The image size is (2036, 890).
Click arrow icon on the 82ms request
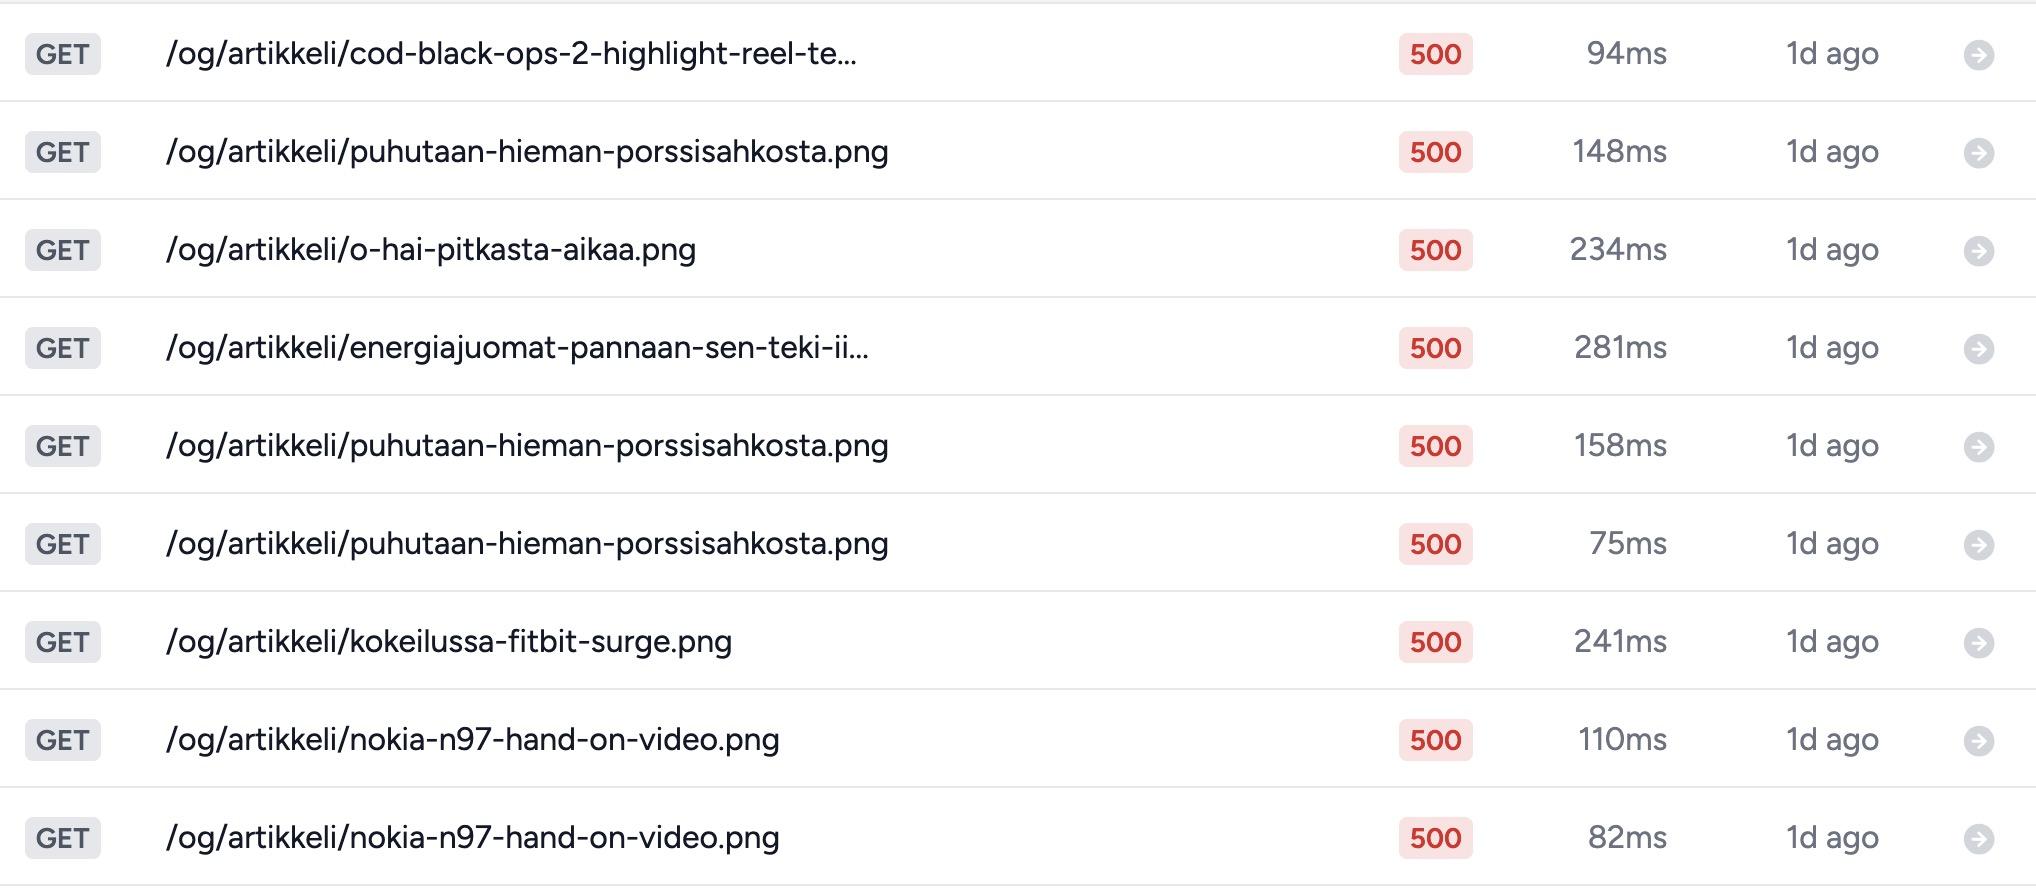point(1978,839)
